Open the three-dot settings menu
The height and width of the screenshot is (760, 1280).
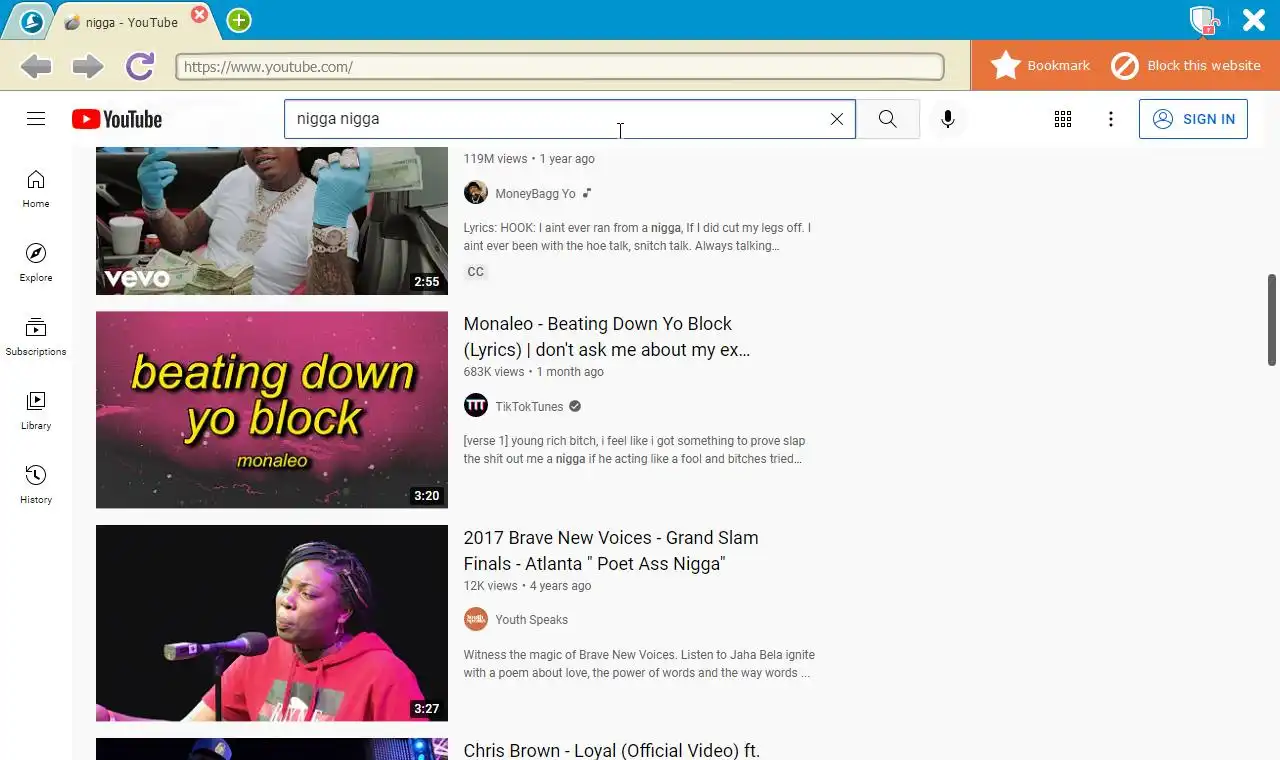tap(1110, 119)
